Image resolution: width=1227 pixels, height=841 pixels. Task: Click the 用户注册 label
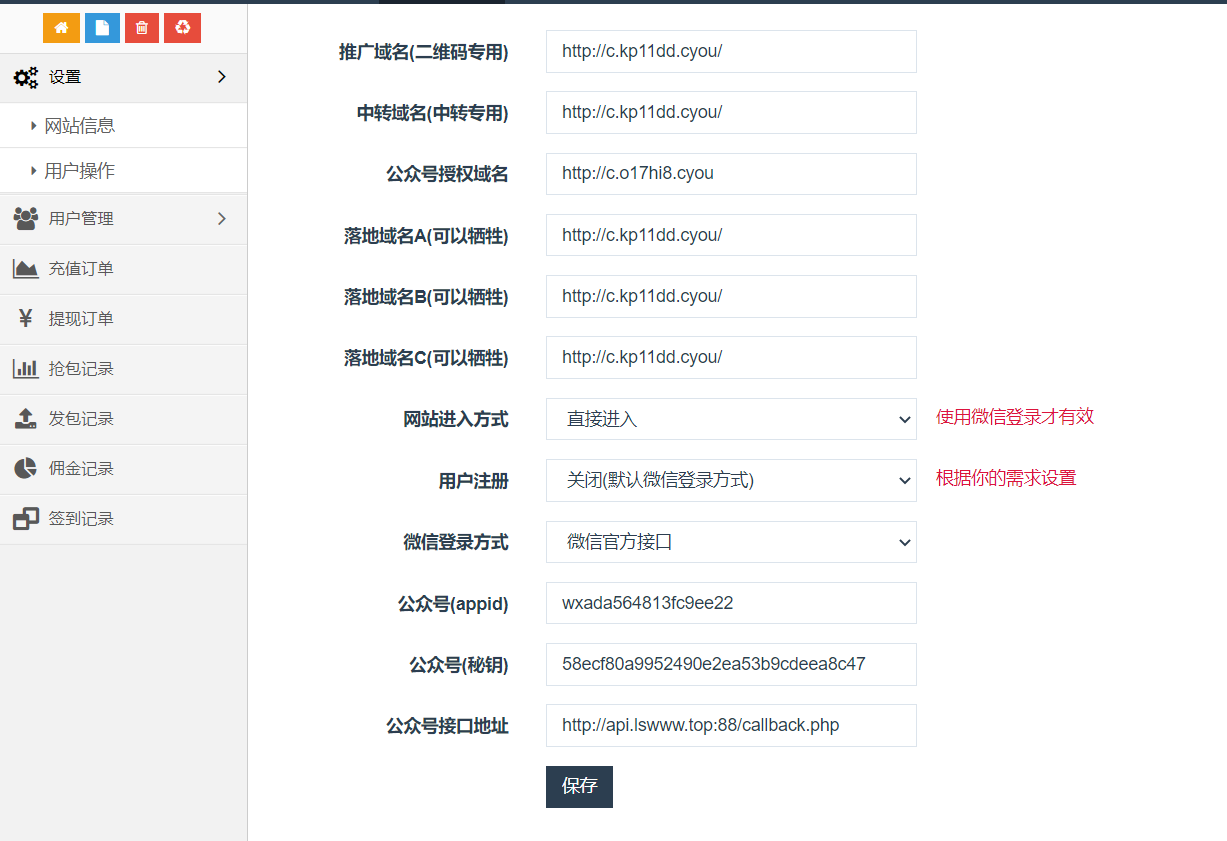point(474,481)
